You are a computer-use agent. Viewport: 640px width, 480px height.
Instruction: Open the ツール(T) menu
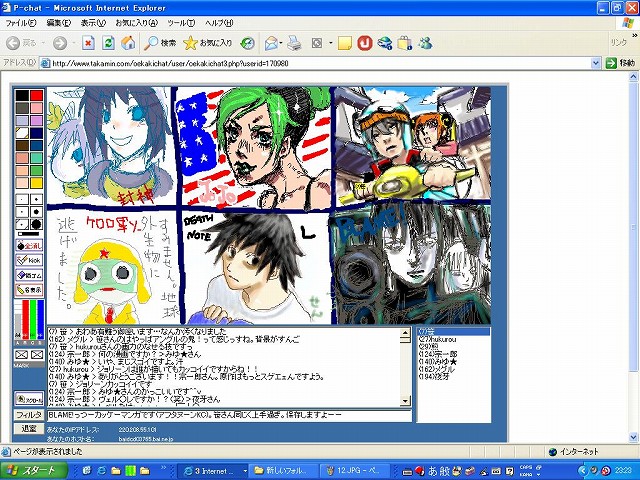coord(181,23)
